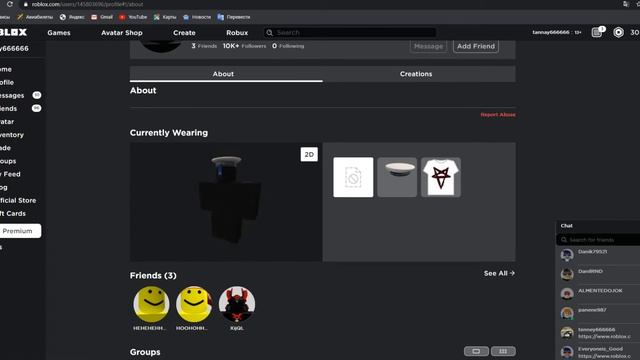Toggle avatar preview to 2D

tap(309, 154)
